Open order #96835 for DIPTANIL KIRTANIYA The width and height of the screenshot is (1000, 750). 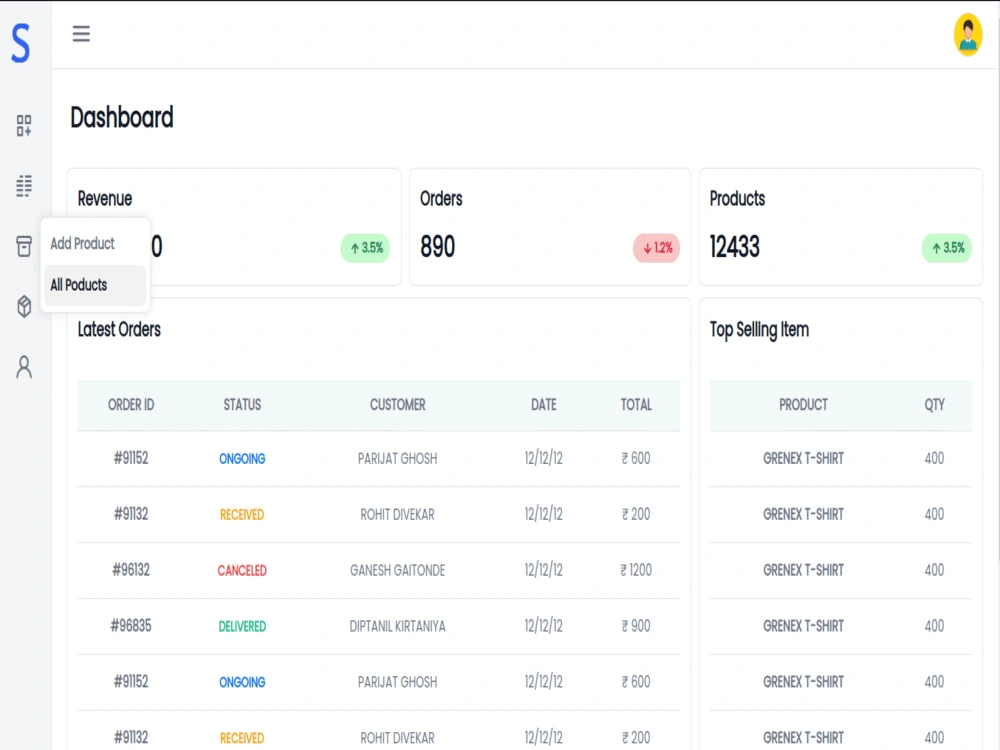[x=131, y=626]
